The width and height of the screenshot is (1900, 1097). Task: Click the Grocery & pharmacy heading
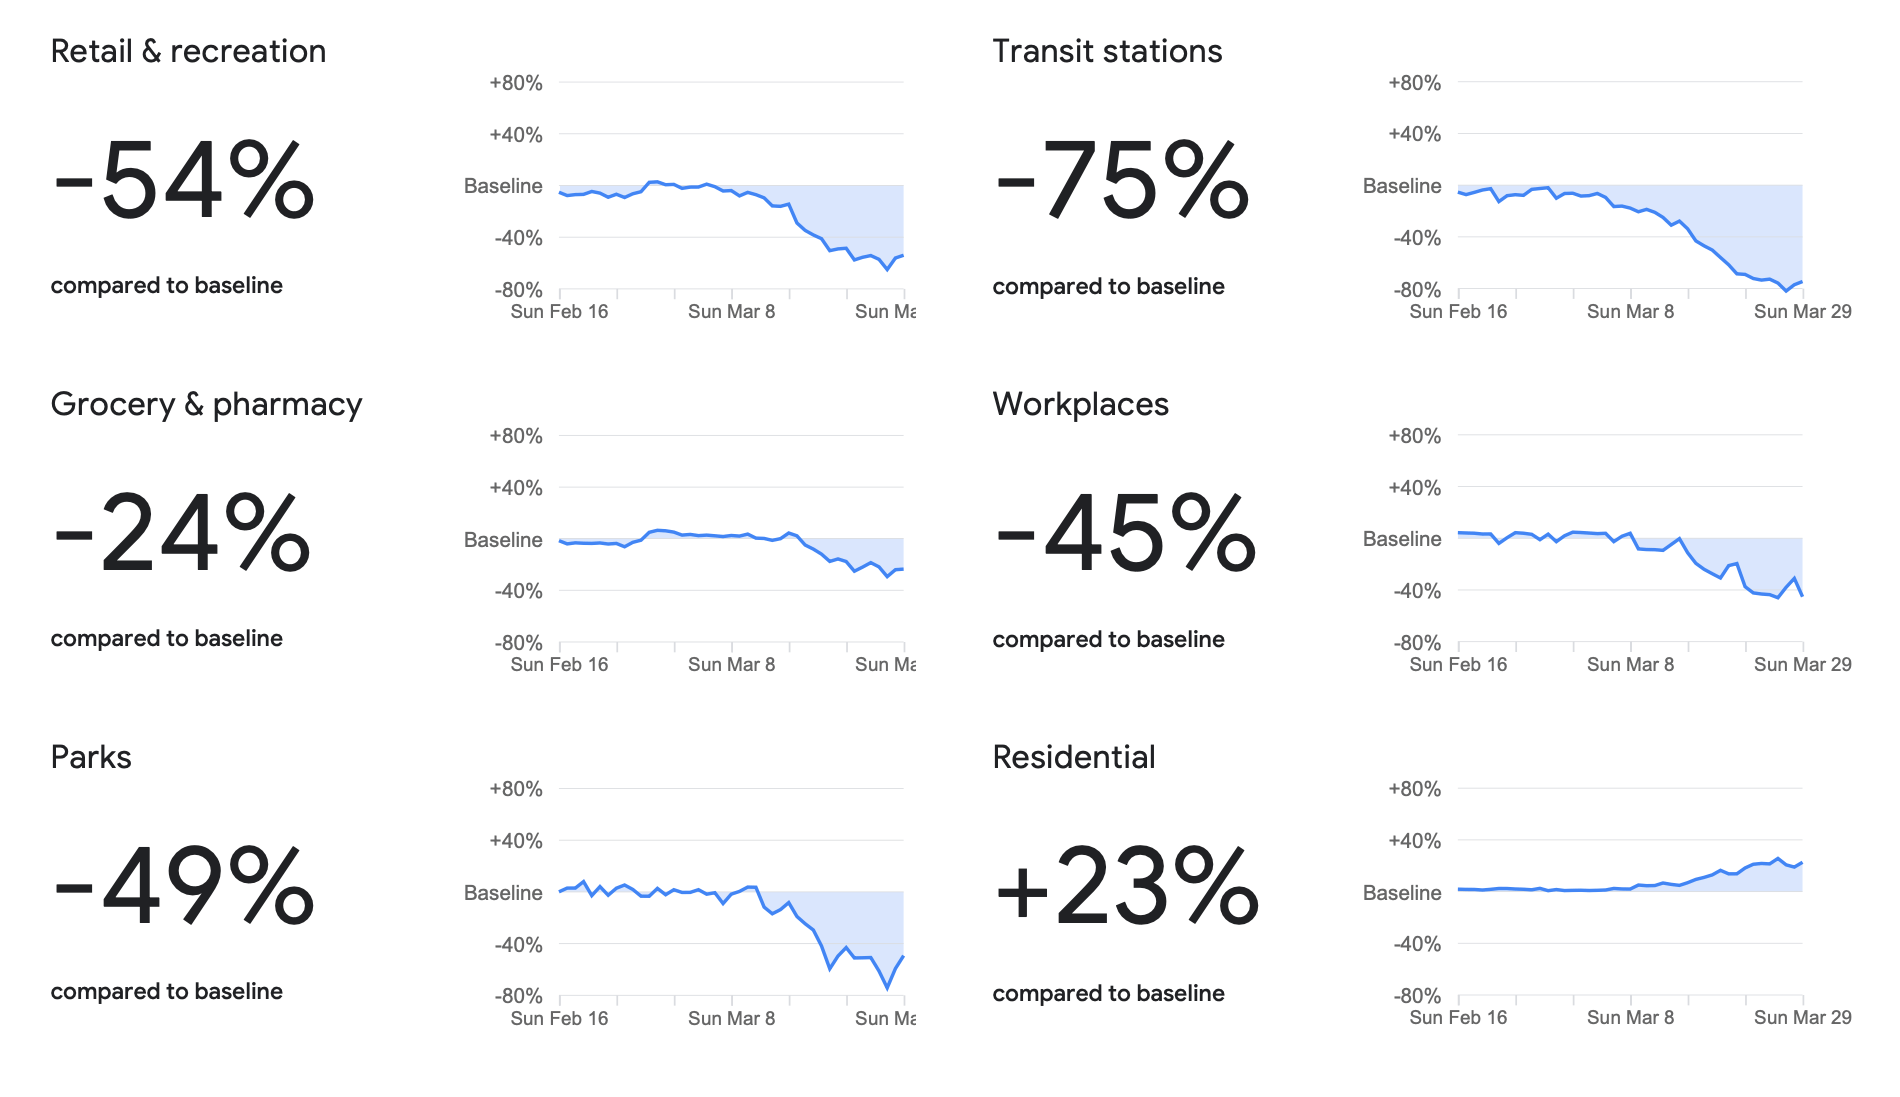(x=206, y=404)
